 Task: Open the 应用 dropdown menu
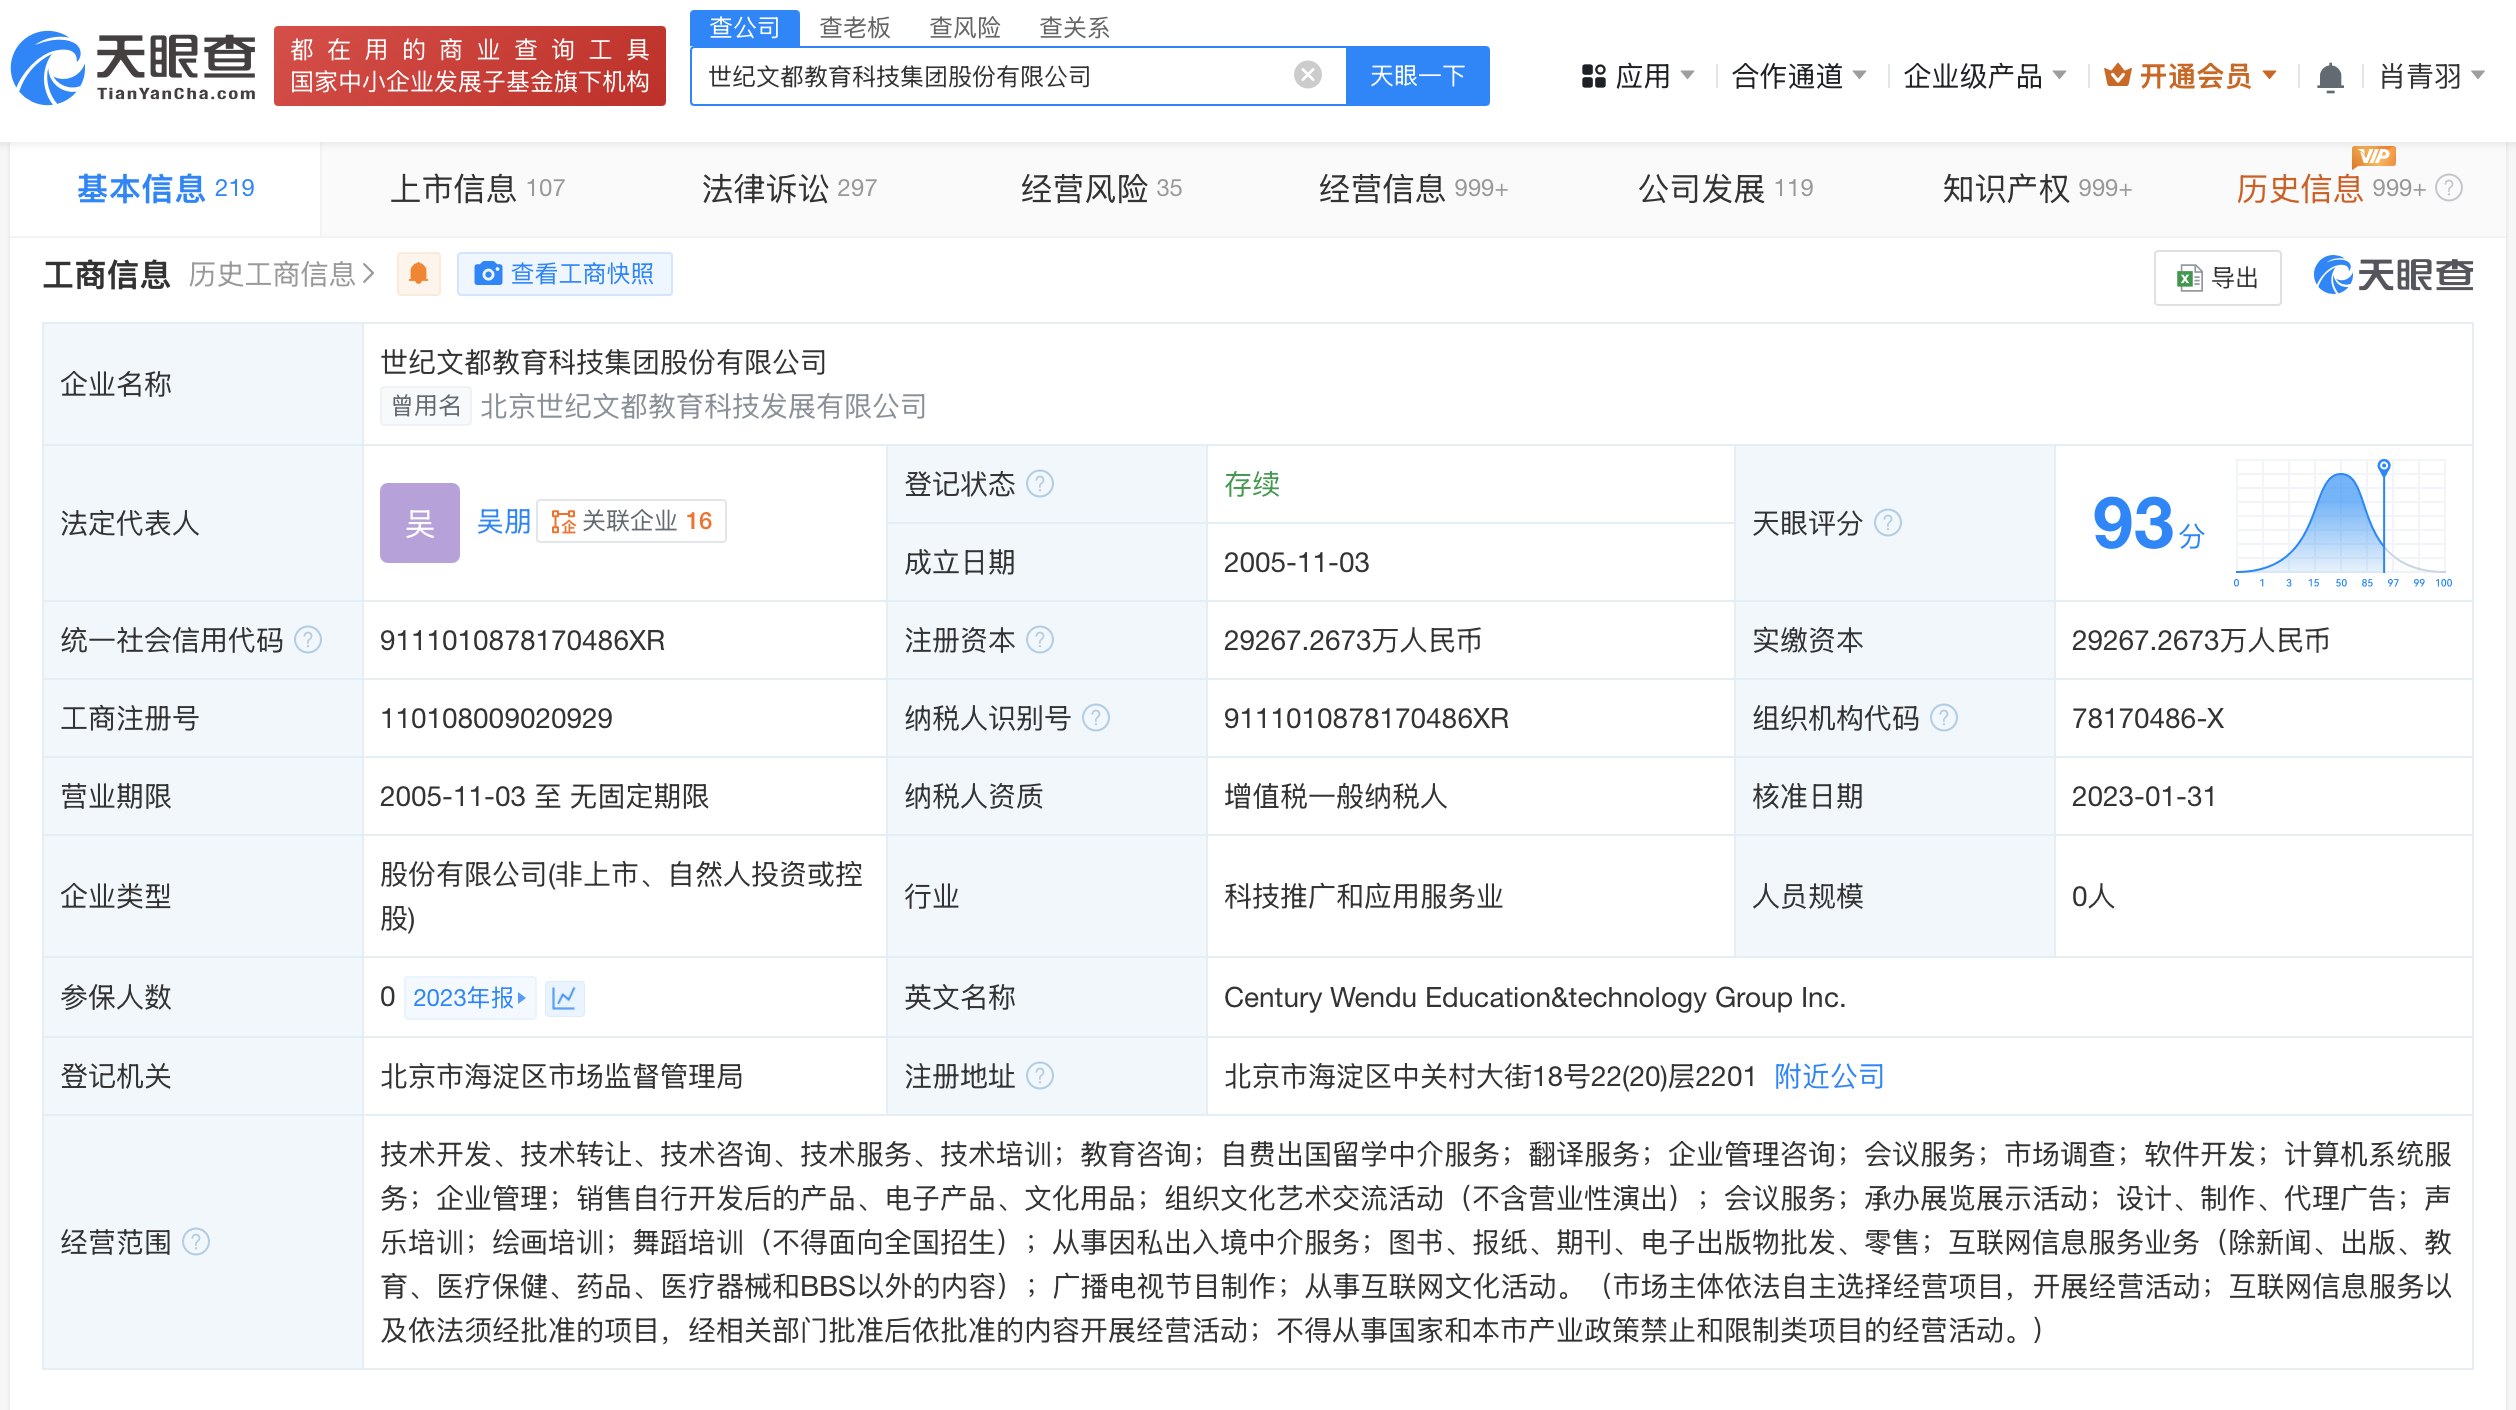1638,76
